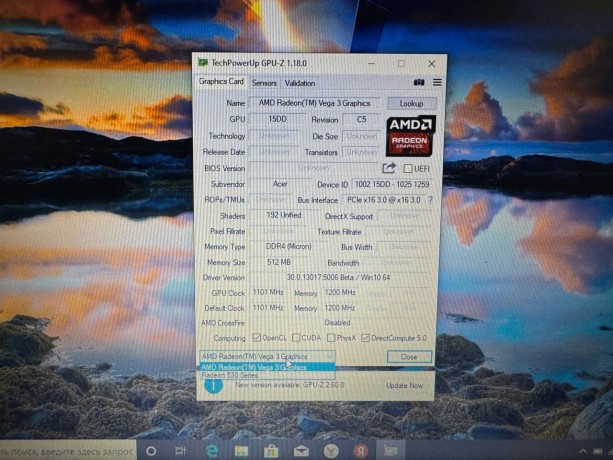613x460 pixels.
Task: Open the Mail app on taskbar
Action: point(301,451)
